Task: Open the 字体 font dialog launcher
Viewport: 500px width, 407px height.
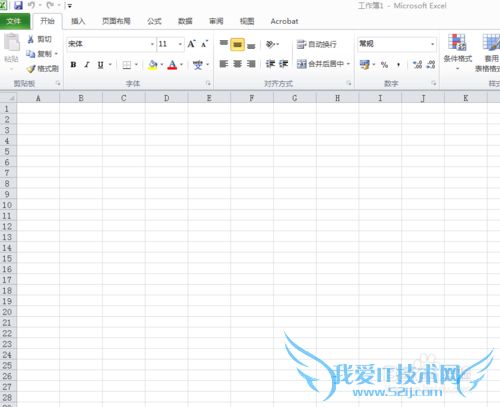Action: 208,83
